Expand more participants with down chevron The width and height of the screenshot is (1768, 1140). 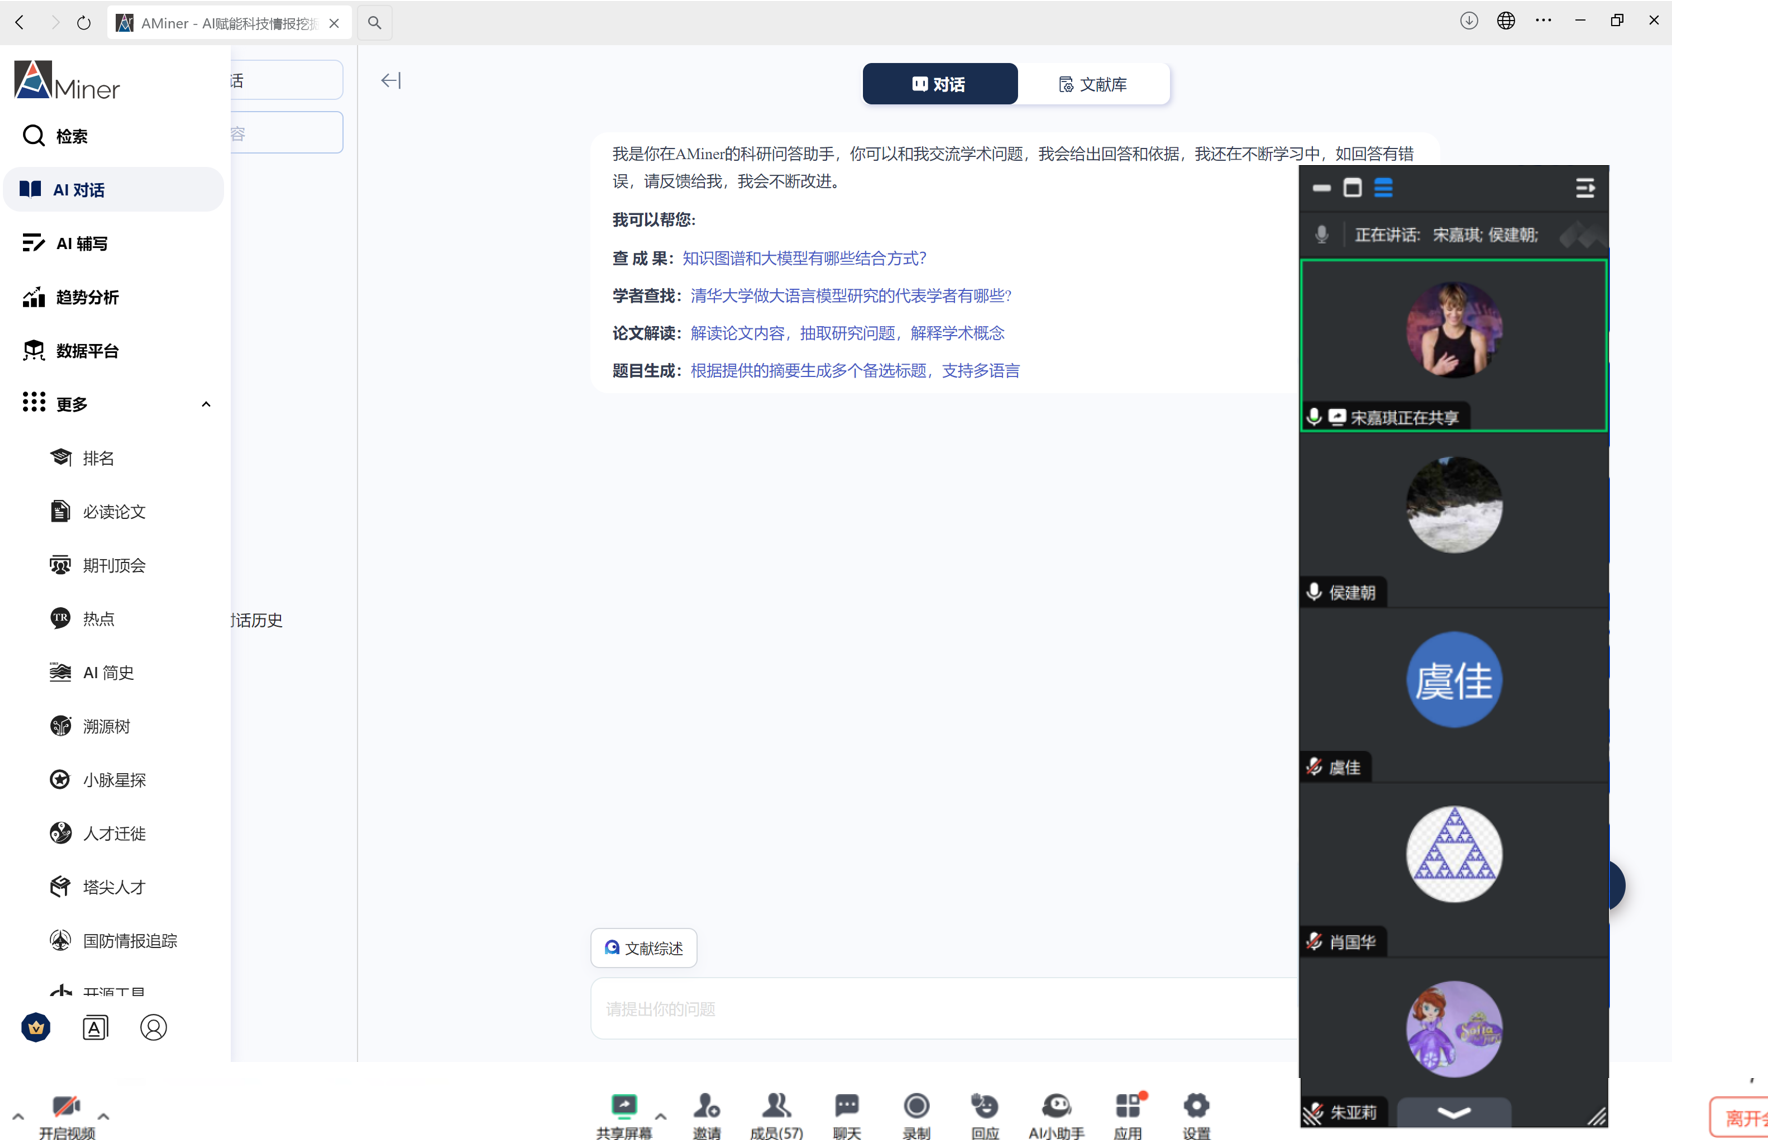(x=1453, y=1112)
